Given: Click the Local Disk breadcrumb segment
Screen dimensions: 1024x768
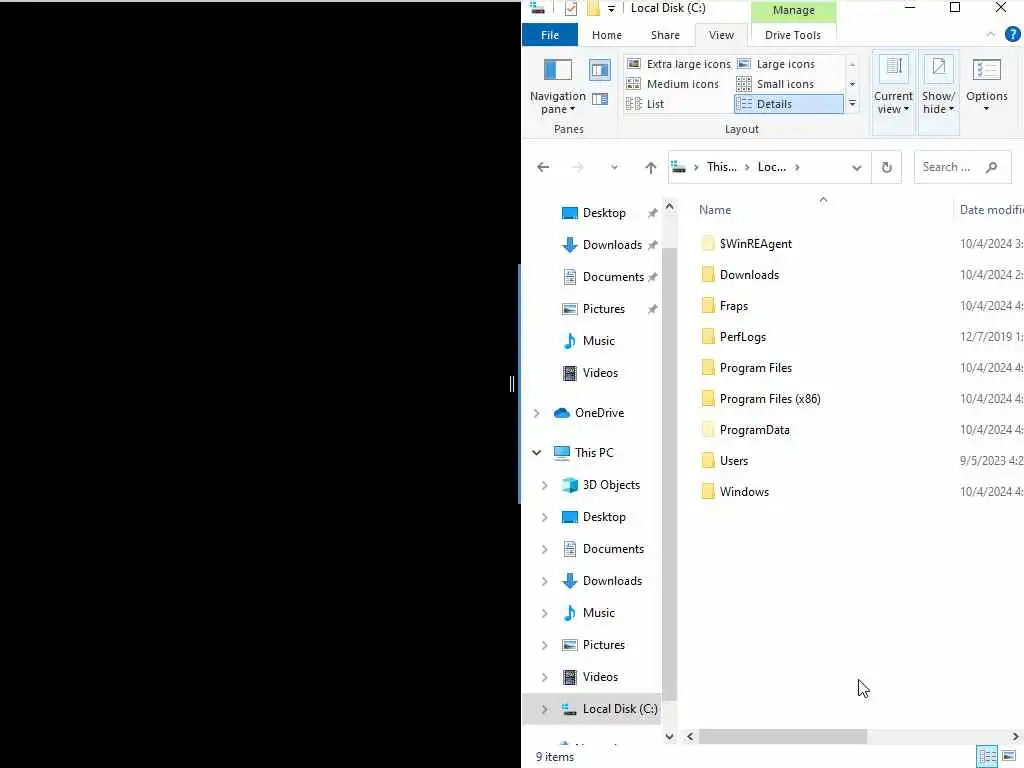Looking at the screenshot, I should 771,167.
